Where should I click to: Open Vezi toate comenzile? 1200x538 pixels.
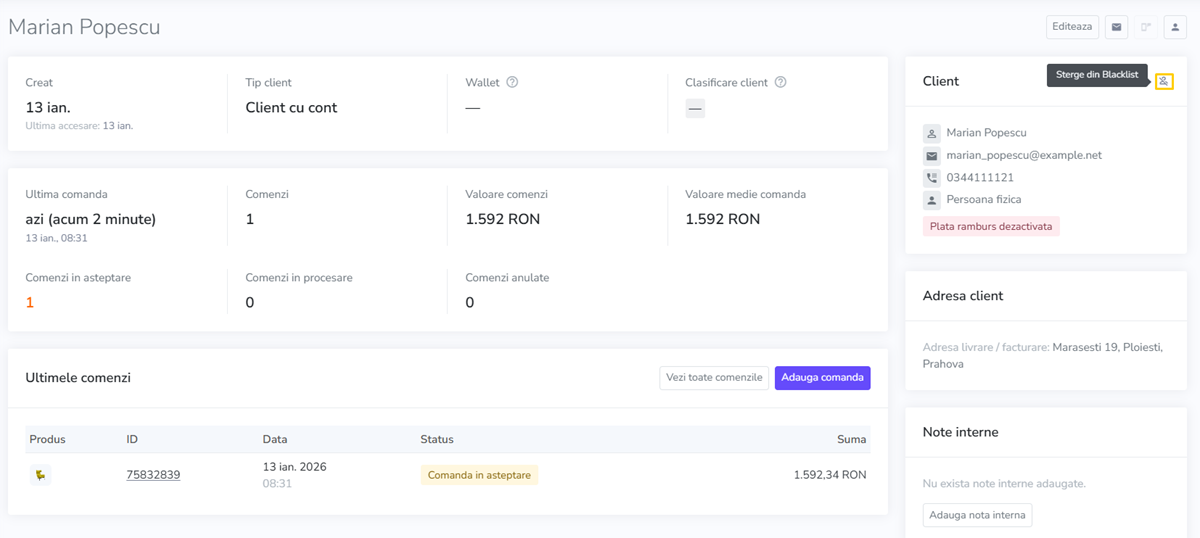pos(714,377)
